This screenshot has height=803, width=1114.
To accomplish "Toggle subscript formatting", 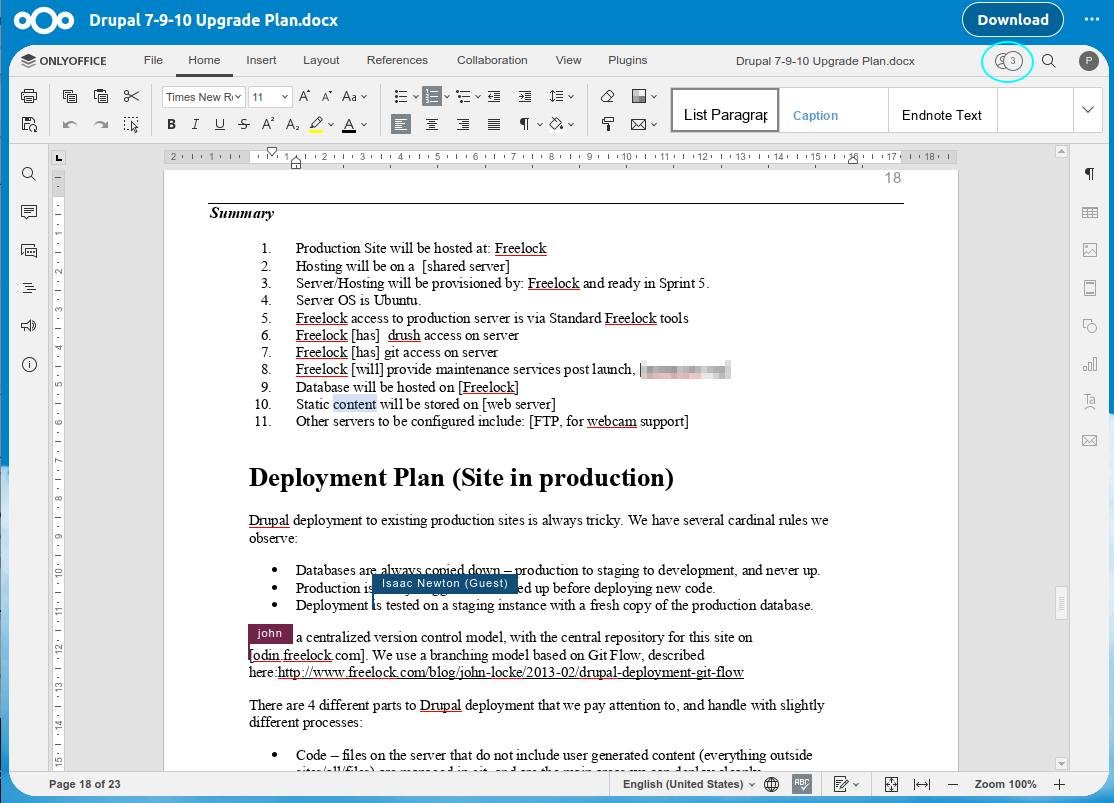I will [292, 124].
